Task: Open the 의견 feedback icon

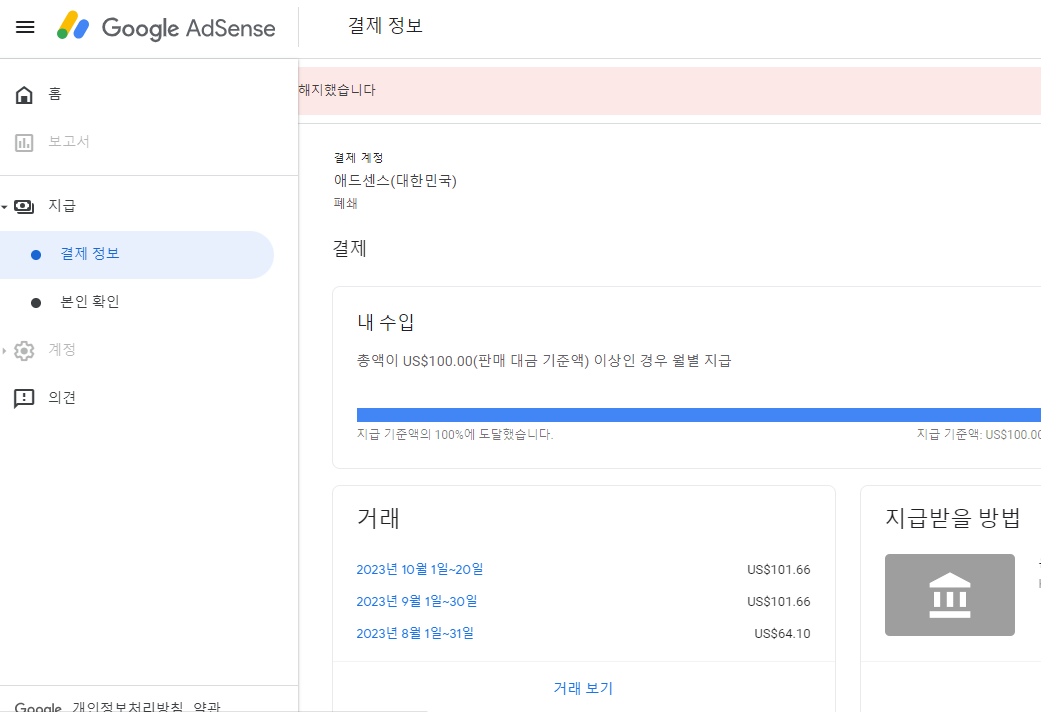Action: pos(23,397)
